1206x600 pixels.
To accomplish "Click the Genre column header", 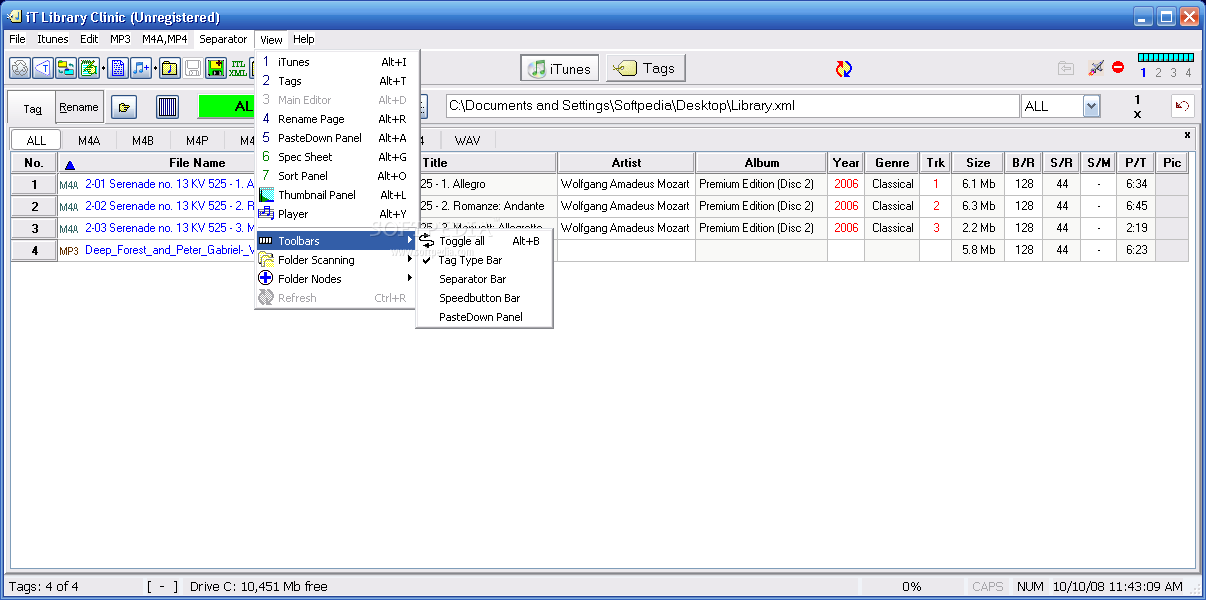I will (x=892, y=163).
